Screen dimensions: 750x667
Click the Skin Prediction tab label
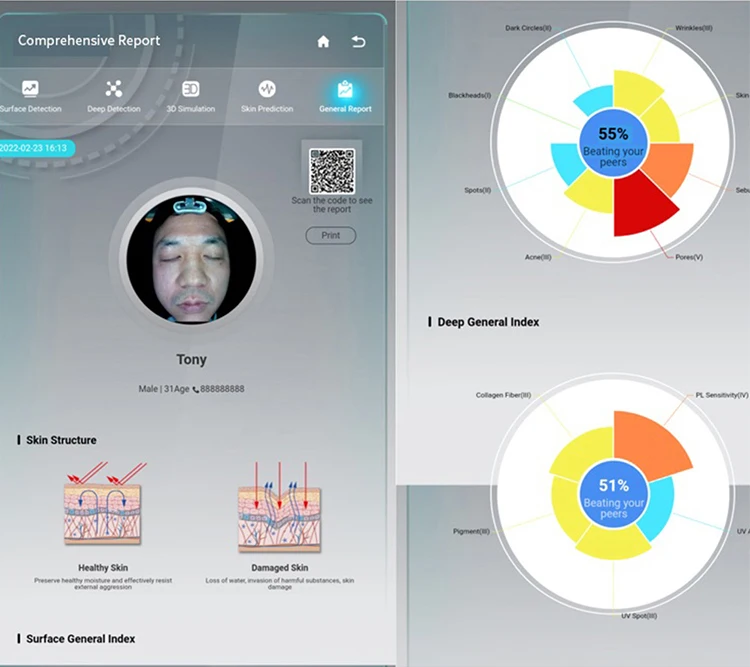[x=267, y=109]
